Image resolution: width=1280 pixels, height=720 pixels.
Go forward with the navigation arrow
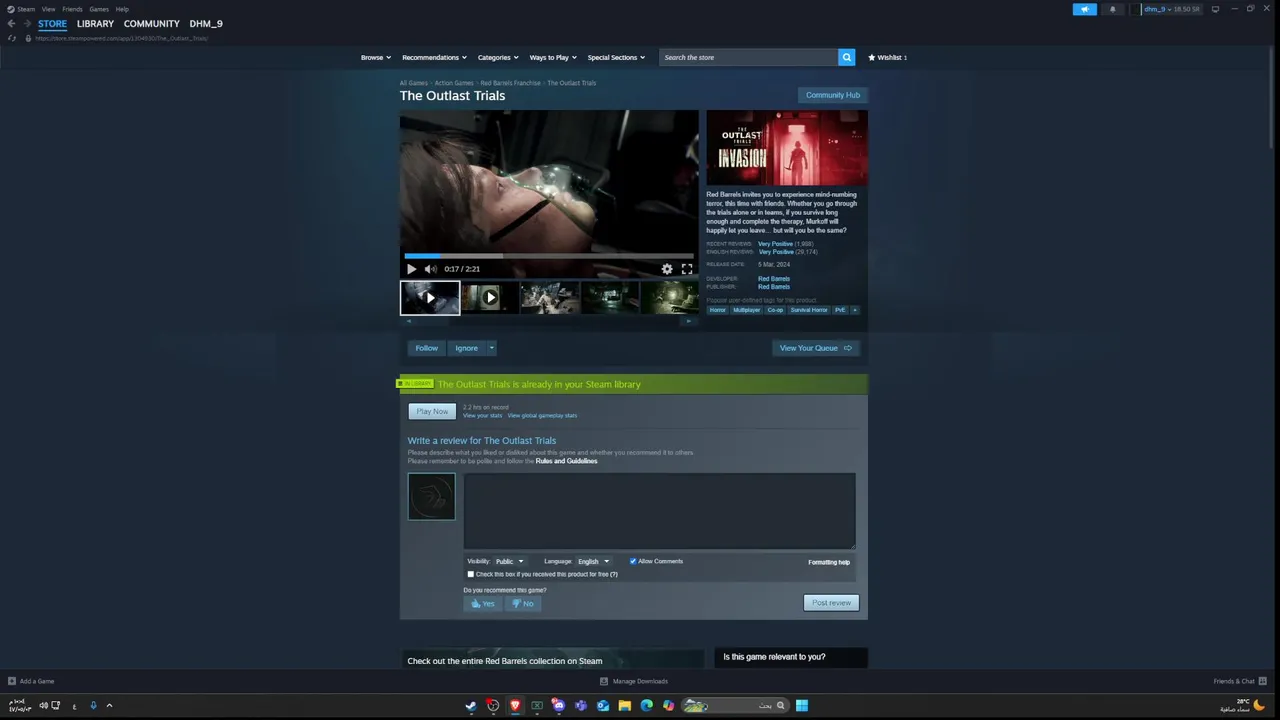(x=27, y=23)
